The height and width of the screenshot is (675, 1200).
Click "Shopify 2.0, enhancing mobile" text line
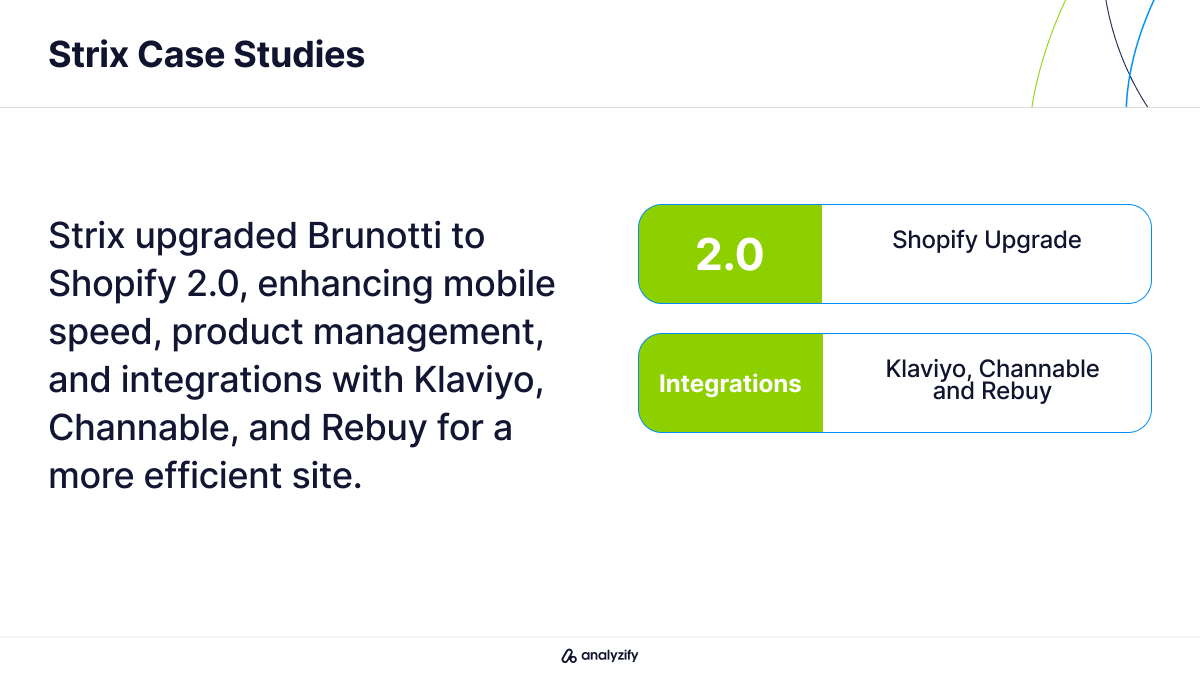[x=301, y=285]
